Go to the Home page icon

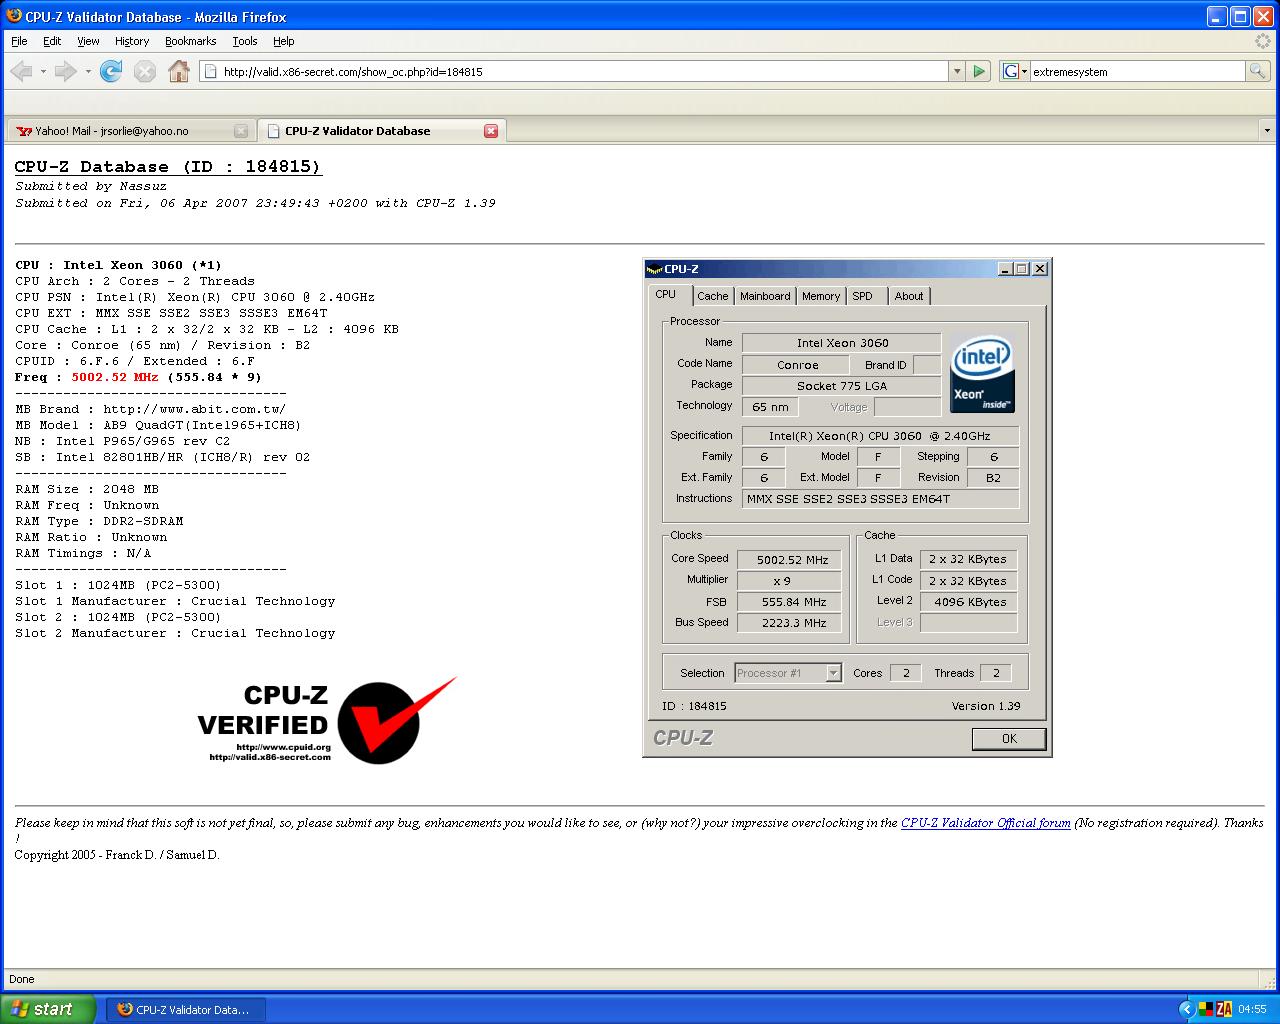click(179, 71)
